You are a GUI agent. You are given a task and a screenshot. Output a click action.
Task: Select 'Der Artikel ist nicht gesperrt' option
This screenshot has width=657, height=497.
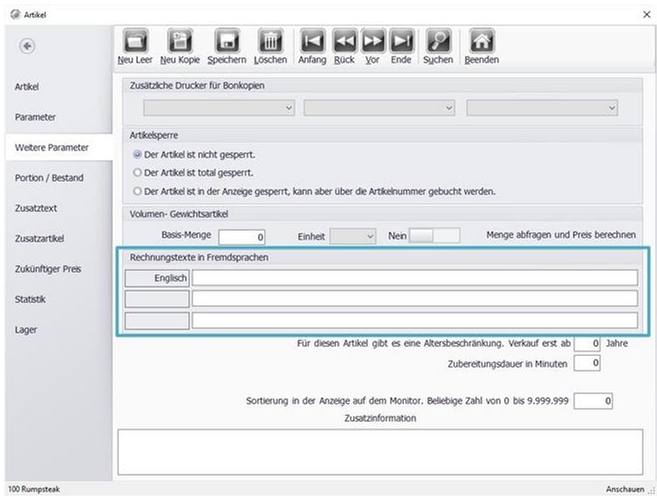coord(137,155)
